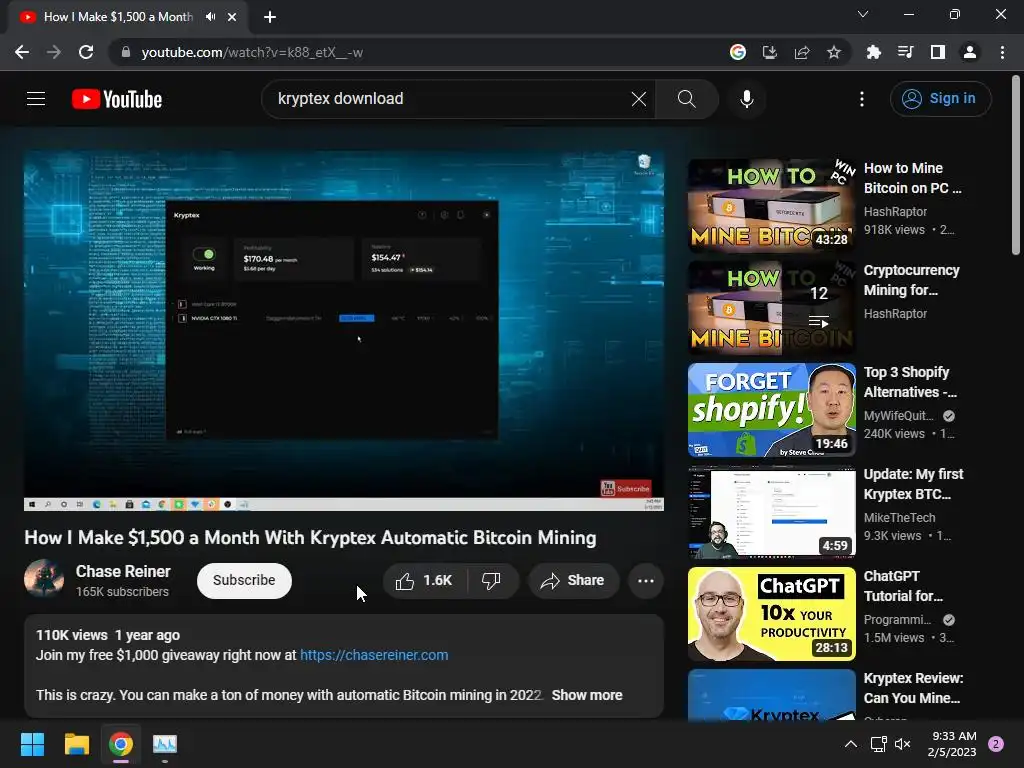The height and width of the screenshot is (768, 1024).
Task: Install app icon in address bar
Action: [x=770, y=52]
